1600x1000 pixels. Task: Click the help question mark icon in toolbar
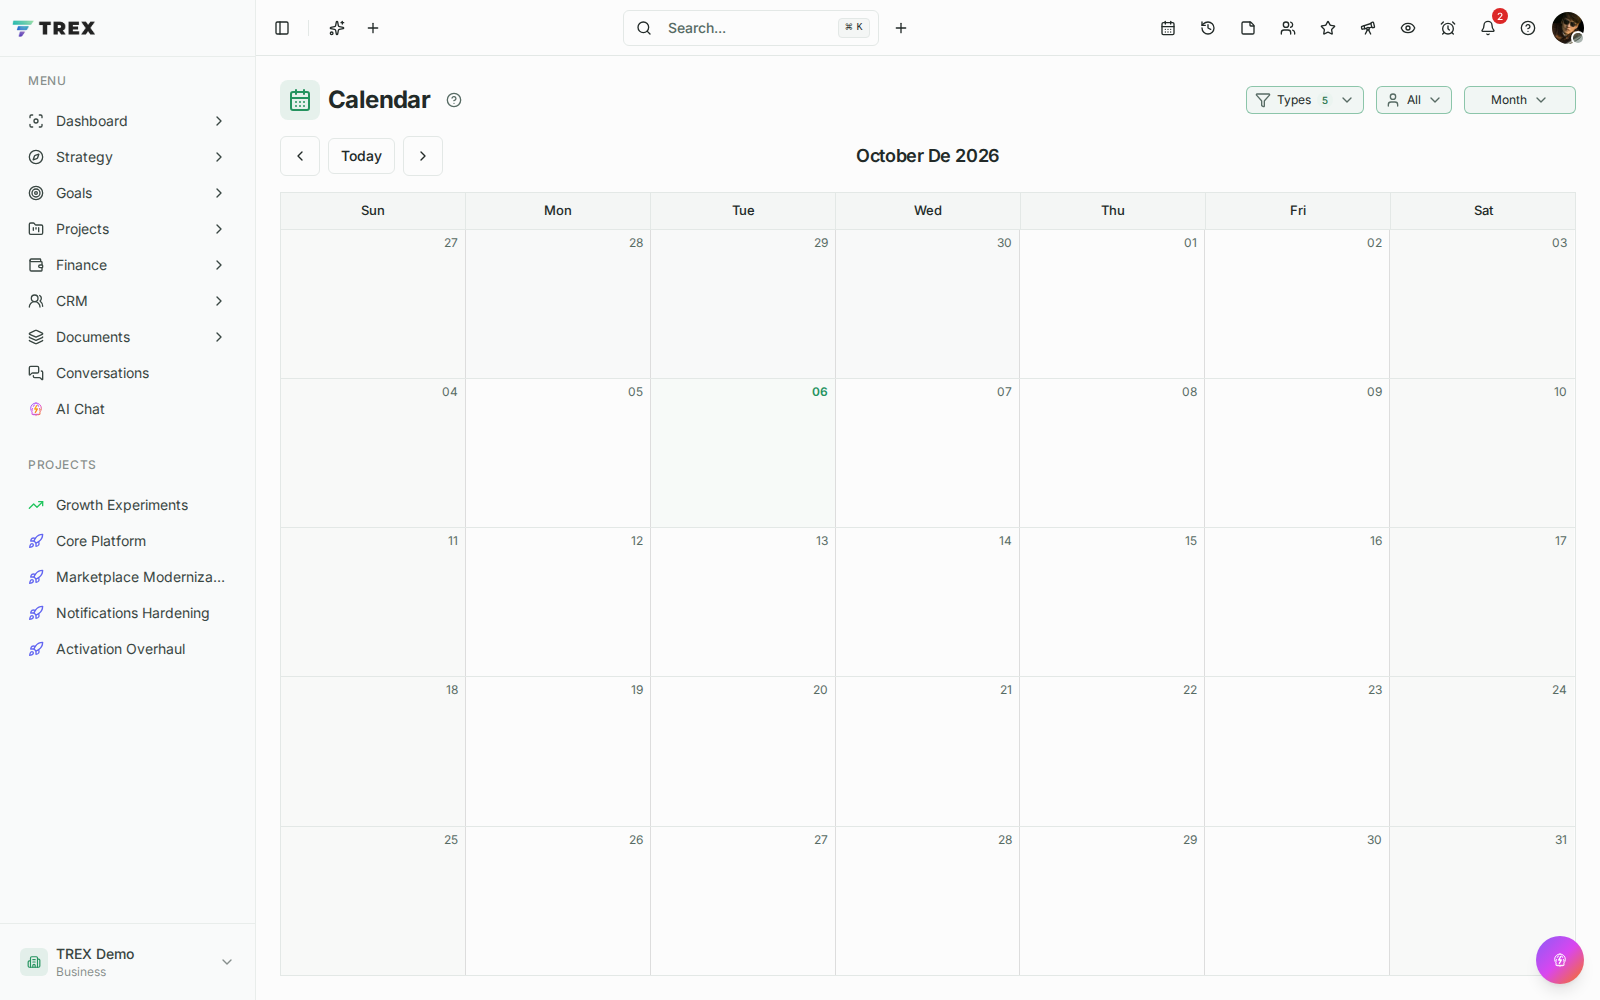(x=1528, y=28)
